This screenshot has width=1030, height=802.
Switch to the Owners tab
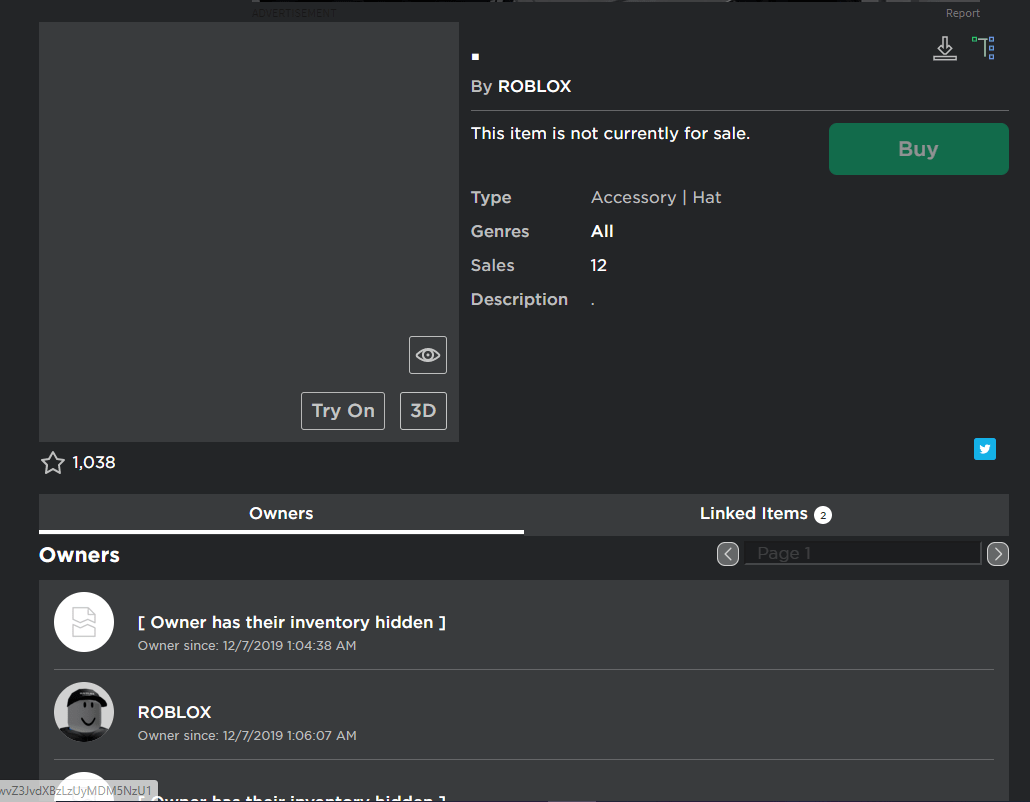pyautogui.click(x=281, y=514)
